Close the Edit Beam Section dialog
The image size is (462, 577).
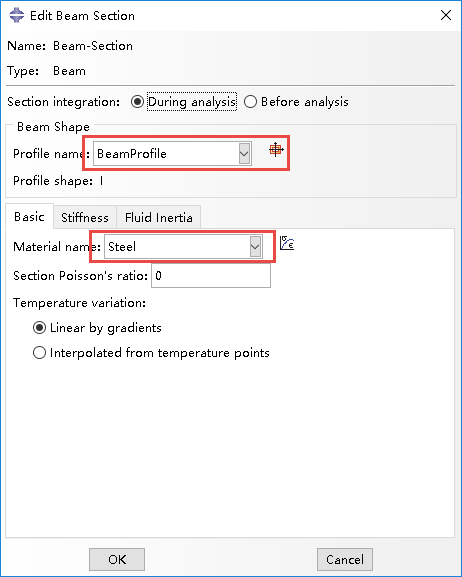(446, 15)
